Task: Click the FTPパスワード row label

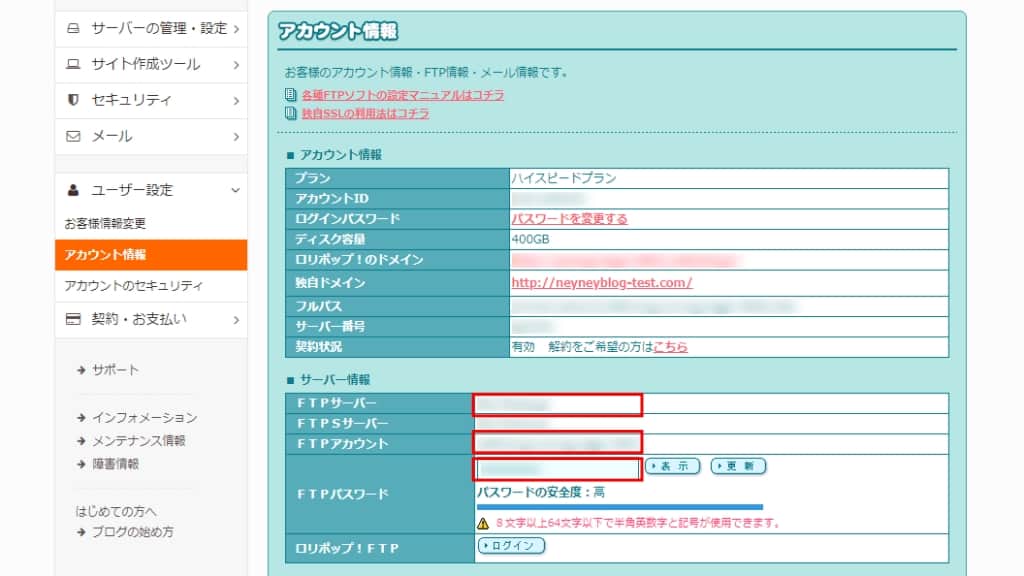Action: pyautogui.click(x=342, y=494)
